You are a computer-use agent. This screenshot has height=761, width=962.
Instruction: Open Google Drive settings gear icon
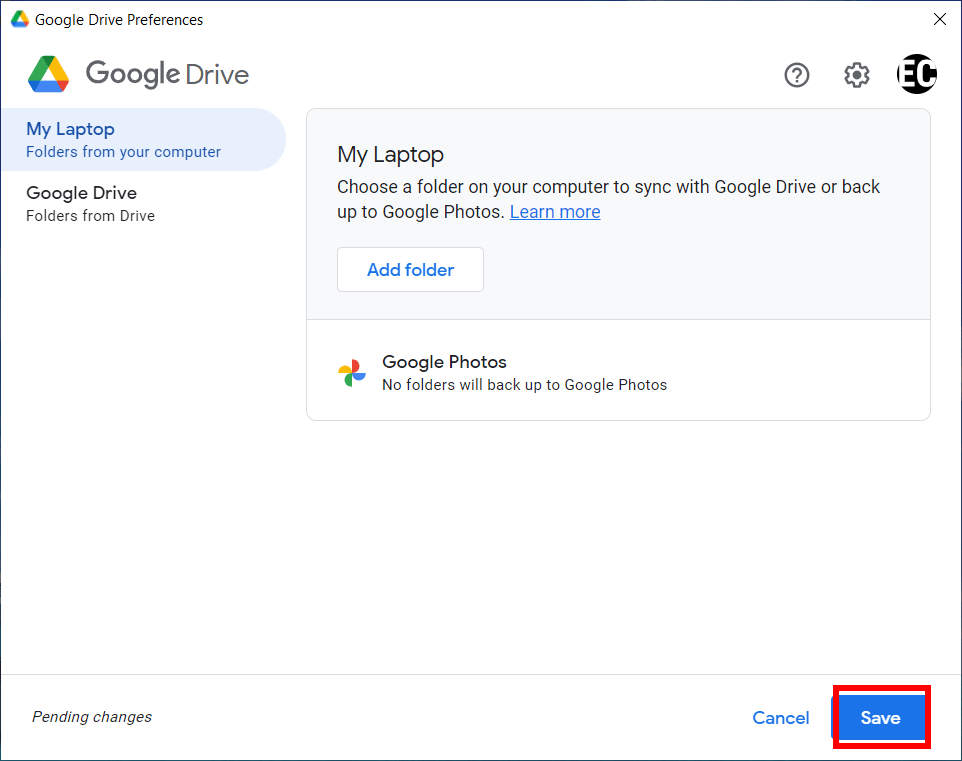coord(856,74)
